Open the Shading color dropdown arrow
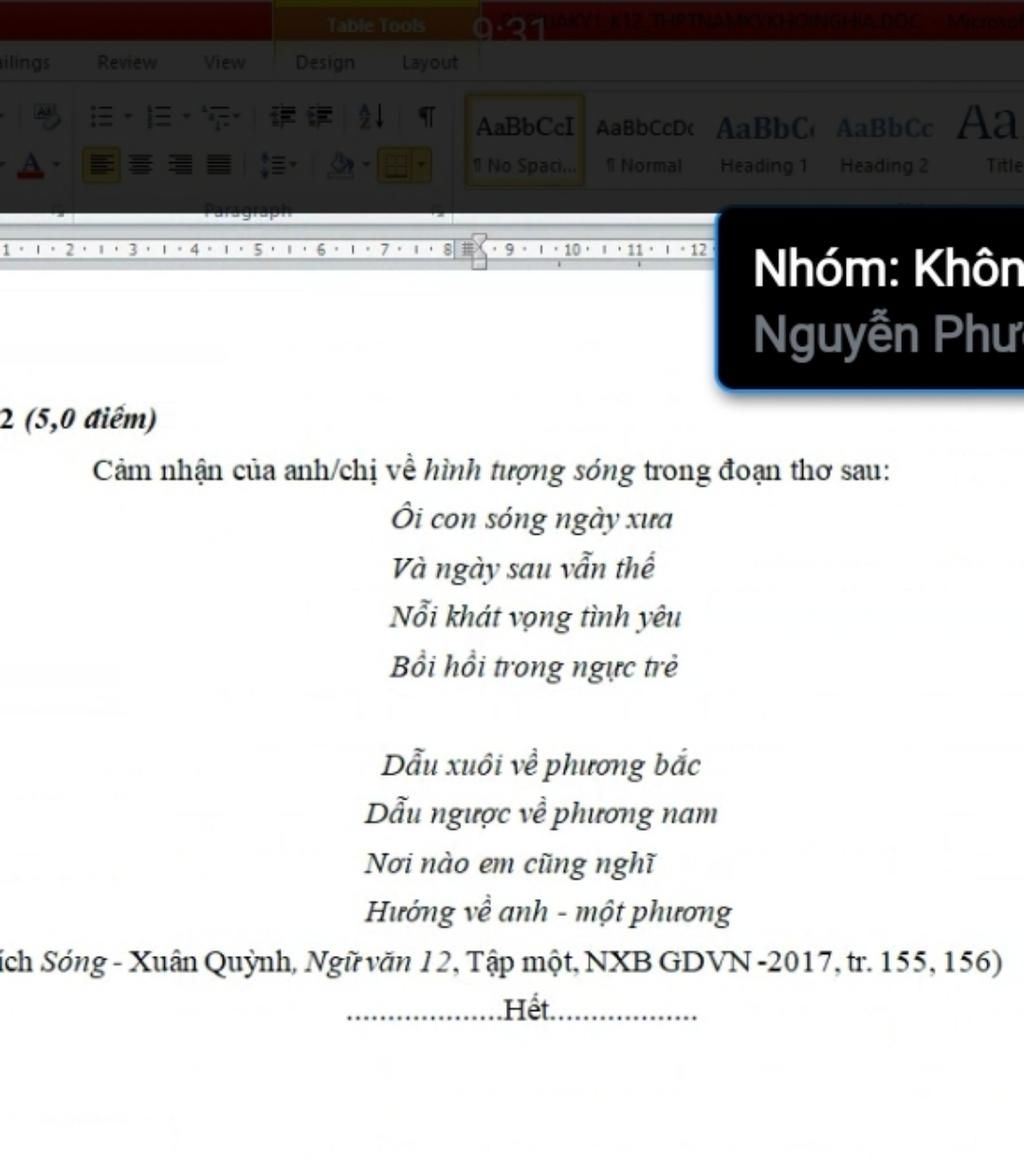The image size is (1024, 1159). click(x=366, y=164)
